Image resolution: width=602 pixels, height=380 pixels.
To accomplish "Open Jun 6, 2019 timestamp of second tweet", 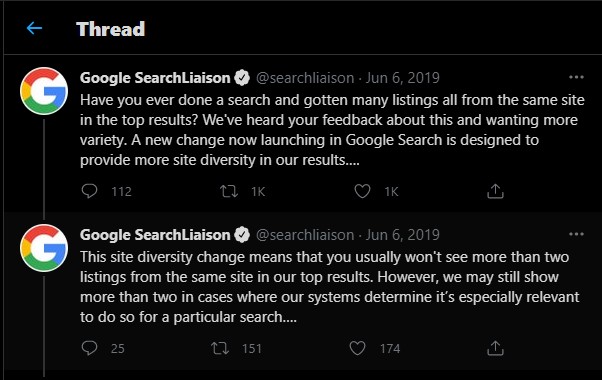I will click(402, 235).
